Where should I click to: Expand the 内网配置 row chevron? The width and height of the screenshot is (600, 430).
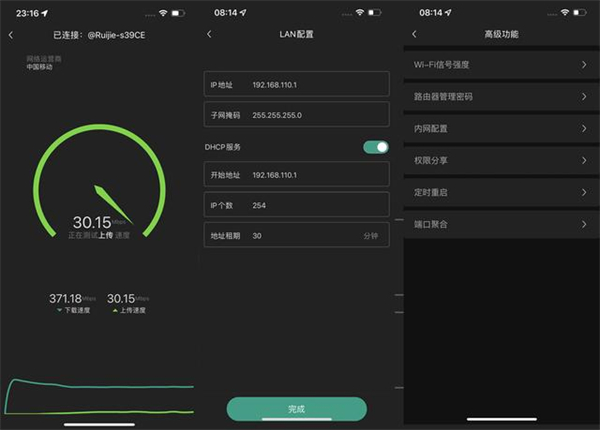(583, 129)
